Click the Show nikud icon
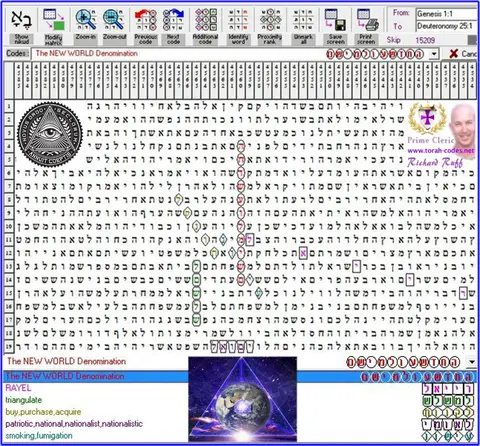The image size is (480, 446). pyautogui.click(x=22, y=20)
